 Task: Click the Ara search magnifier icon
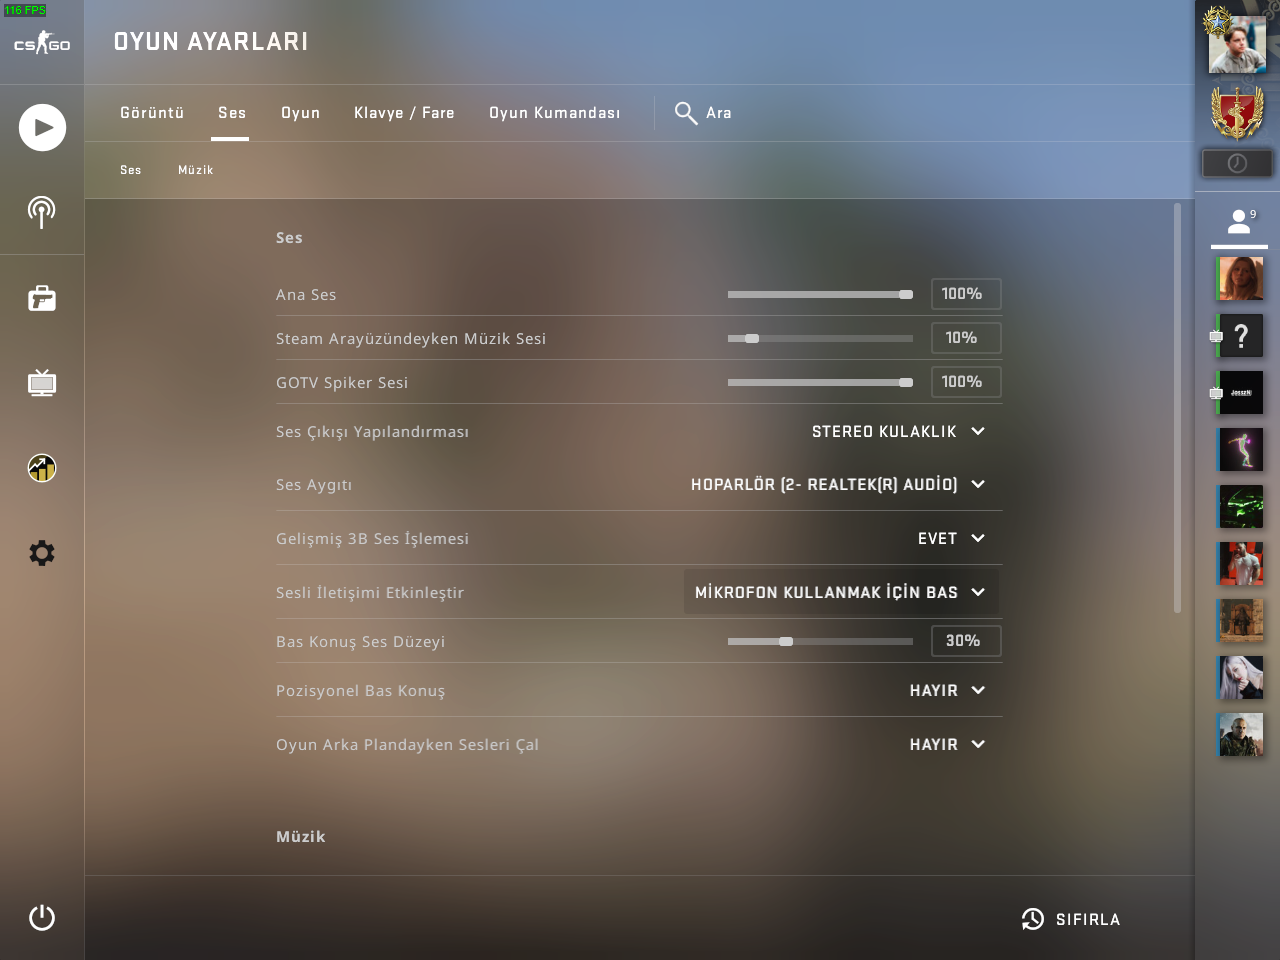686,113
